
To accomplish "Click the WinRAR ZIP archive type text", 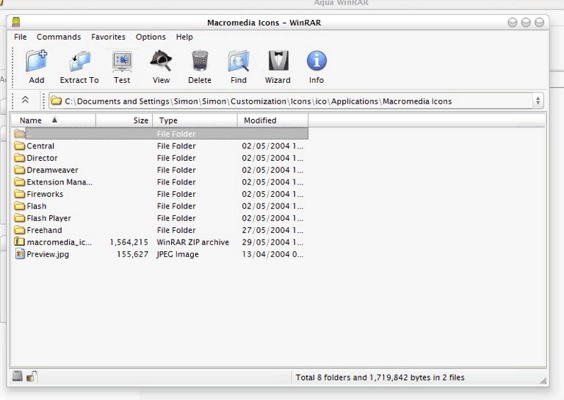I will pyautogui.click(x=193, y=242).
